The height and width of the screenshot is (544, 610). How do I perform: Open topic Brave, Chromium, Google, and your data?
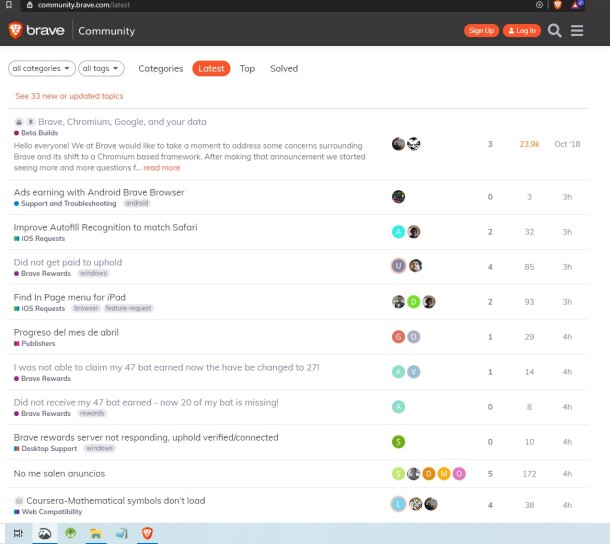pos(122,122)
